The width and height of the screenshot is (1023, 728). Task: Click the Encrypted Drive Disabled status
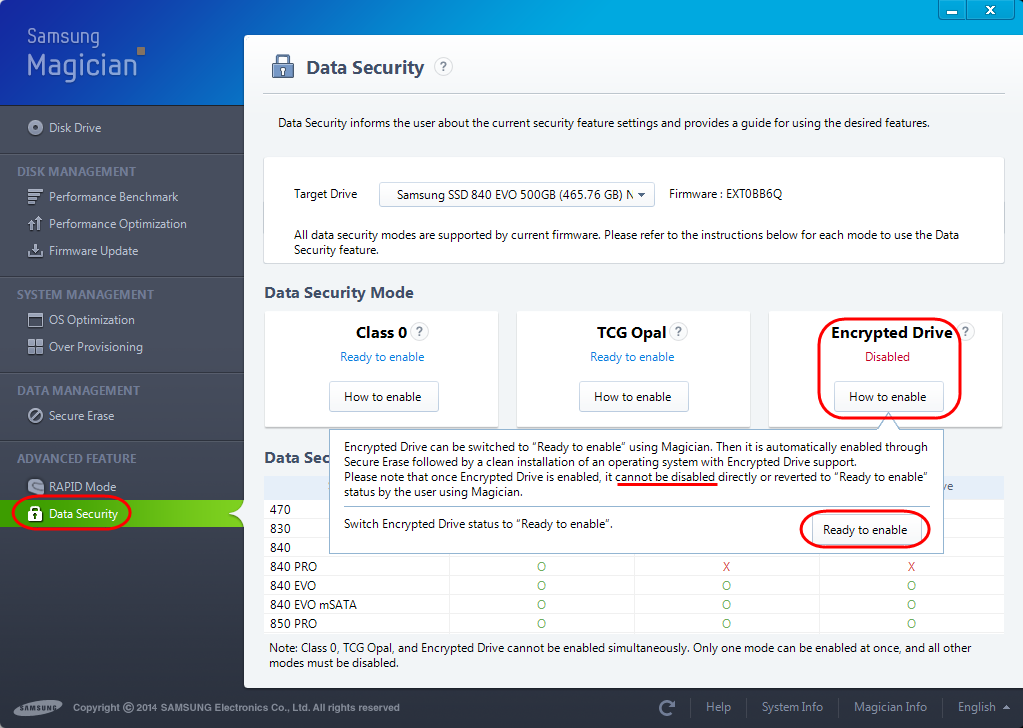point(887,357)
